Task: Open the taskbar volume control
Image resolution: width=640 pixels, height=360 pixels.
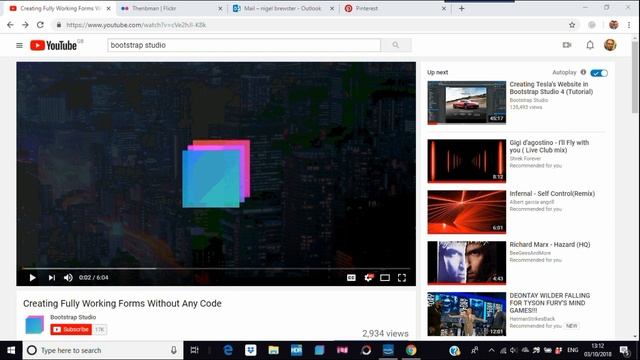Action: [514, 350]
